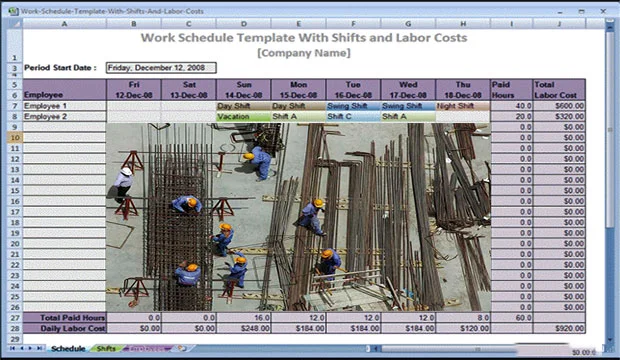620x360 pixels.
Task: Click the vertical scrollbar down arrow
Action: click(610, 339)
